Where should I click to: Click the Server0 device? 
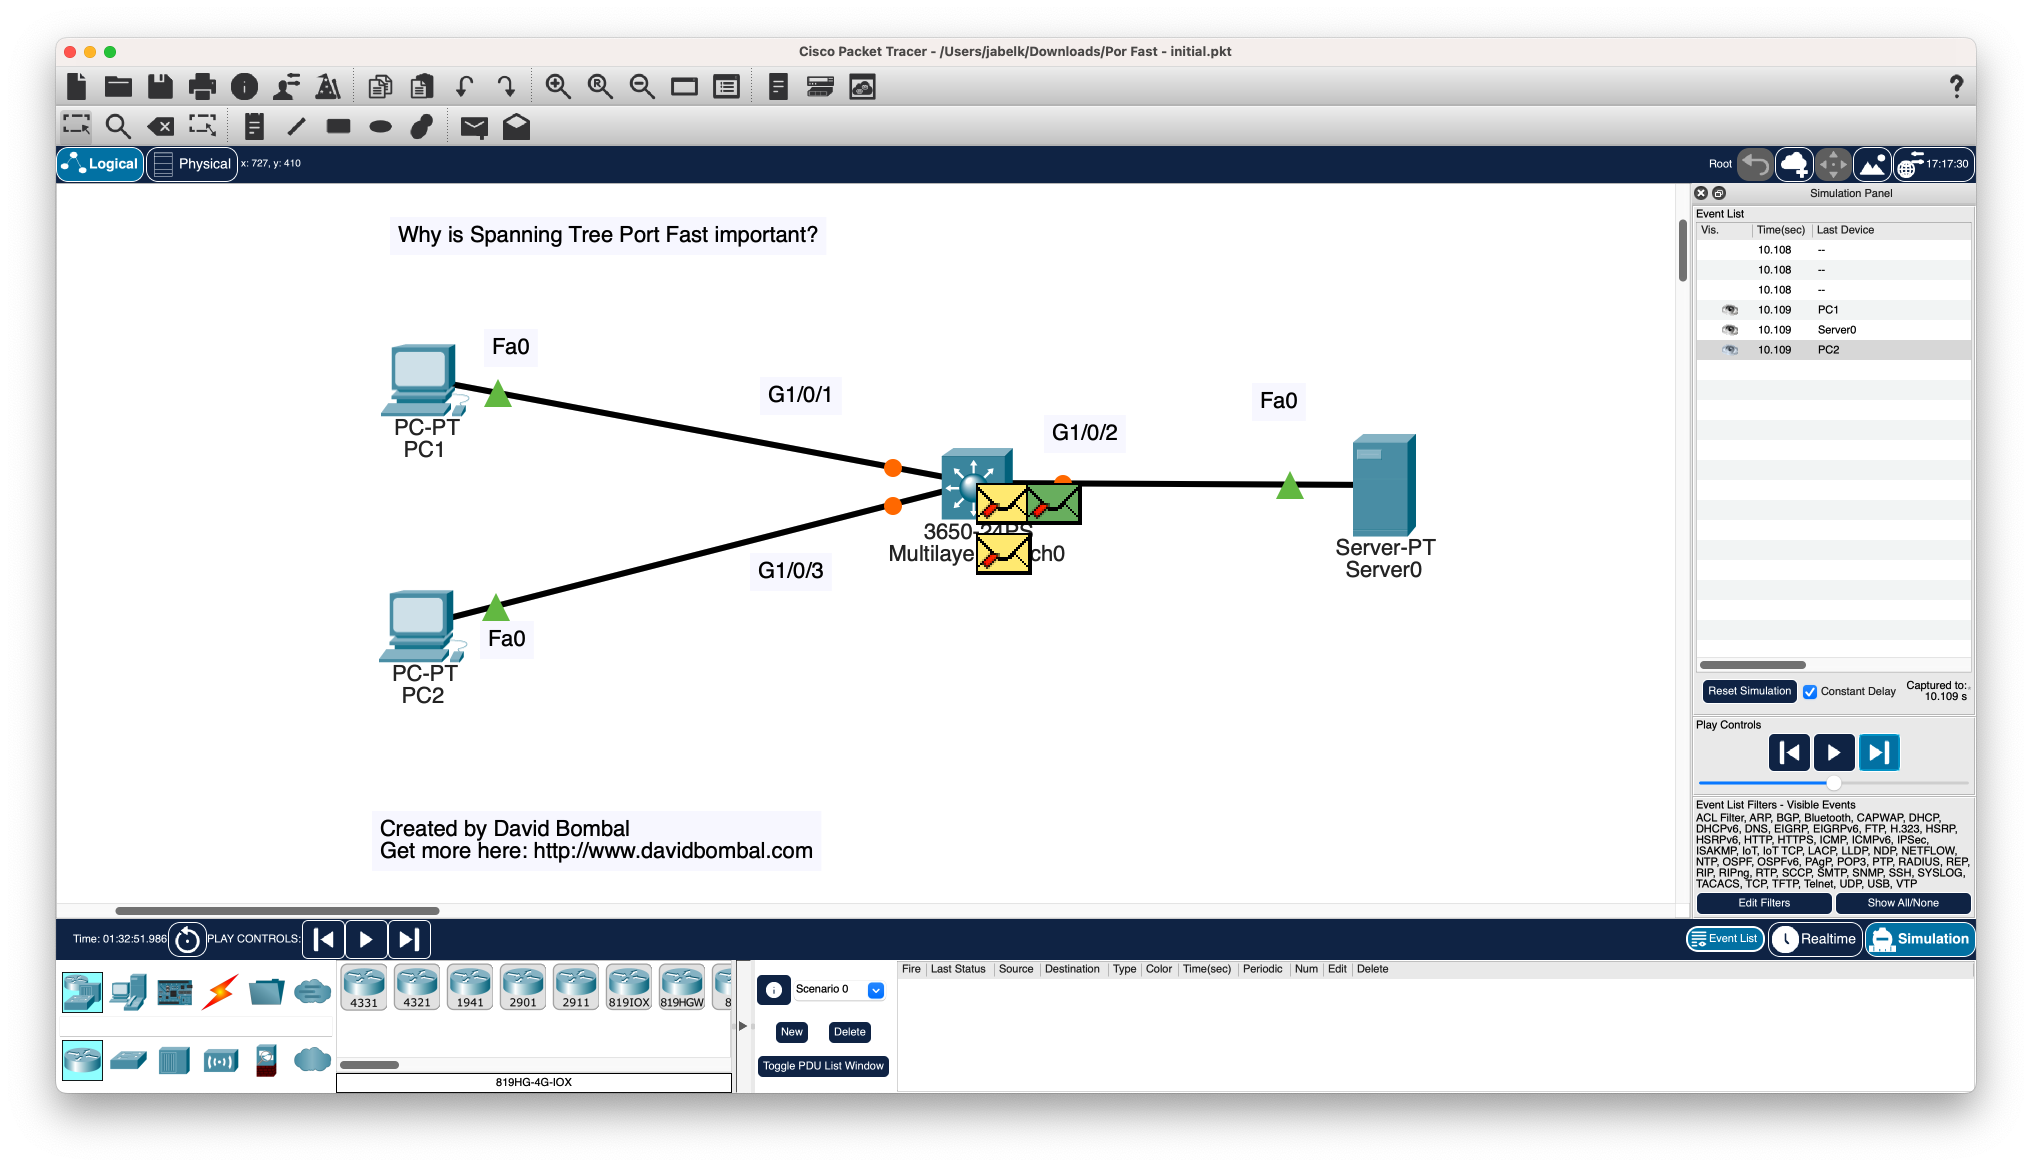click(1384, 485)
